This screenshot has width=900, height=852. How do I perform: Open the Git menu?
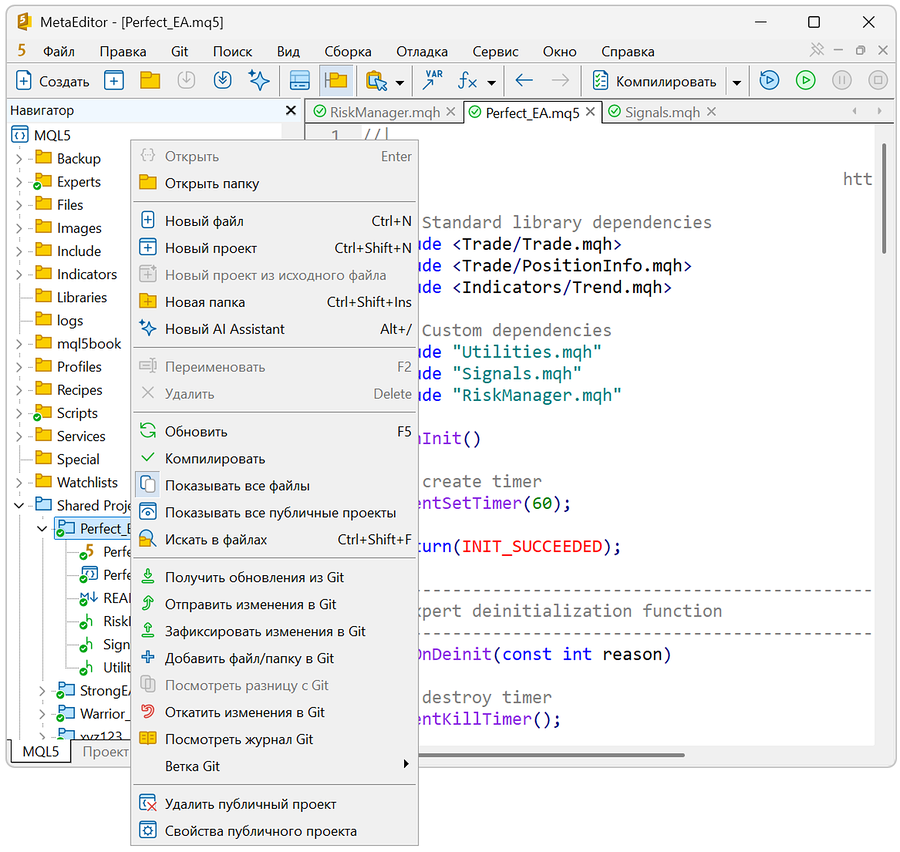(x=179, y=52)
